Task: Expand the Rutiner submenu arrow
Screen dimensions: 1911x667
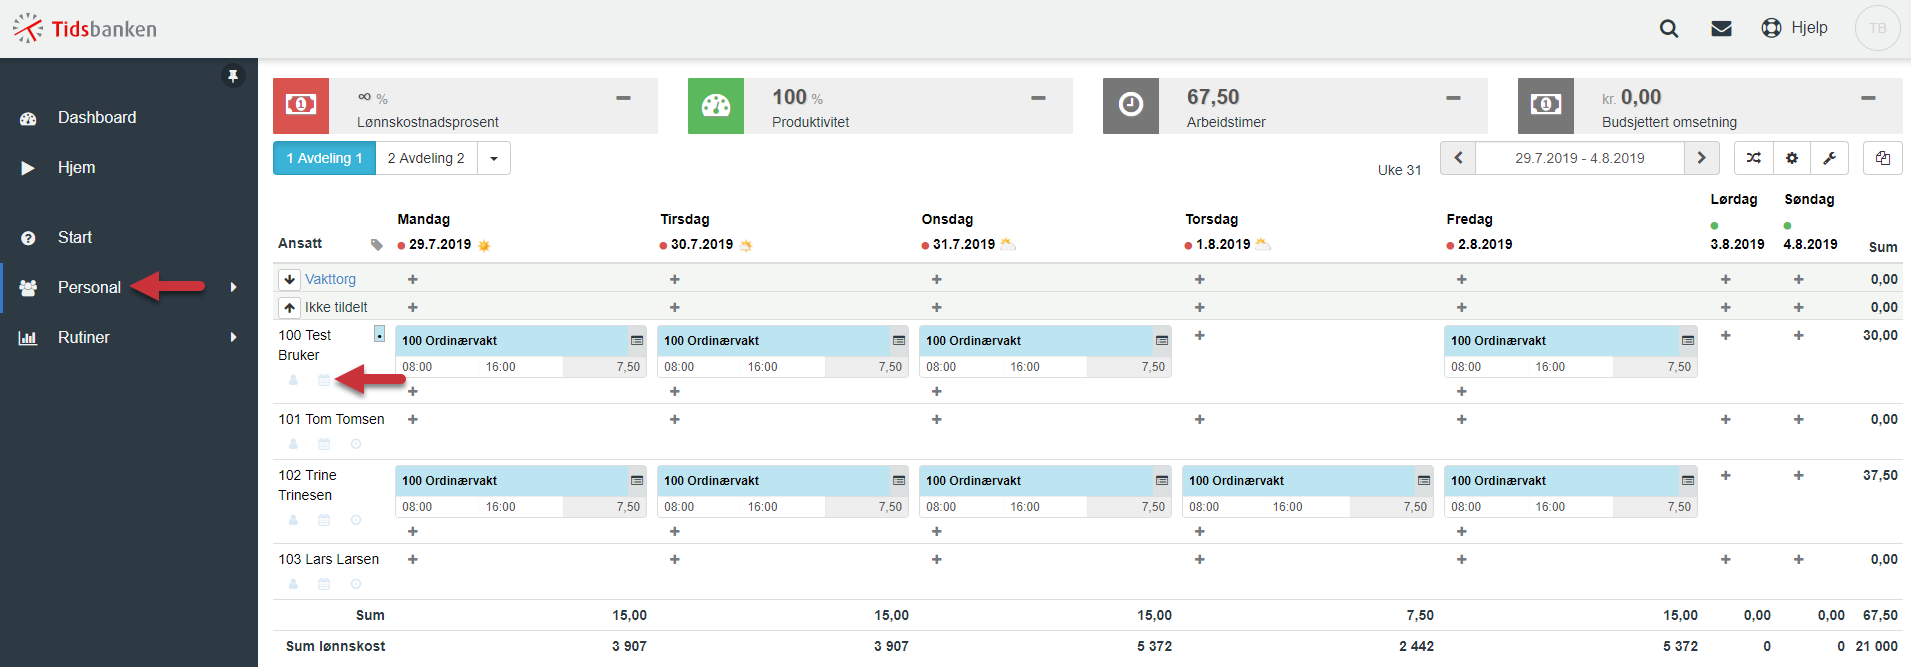Action: [233, 338]
